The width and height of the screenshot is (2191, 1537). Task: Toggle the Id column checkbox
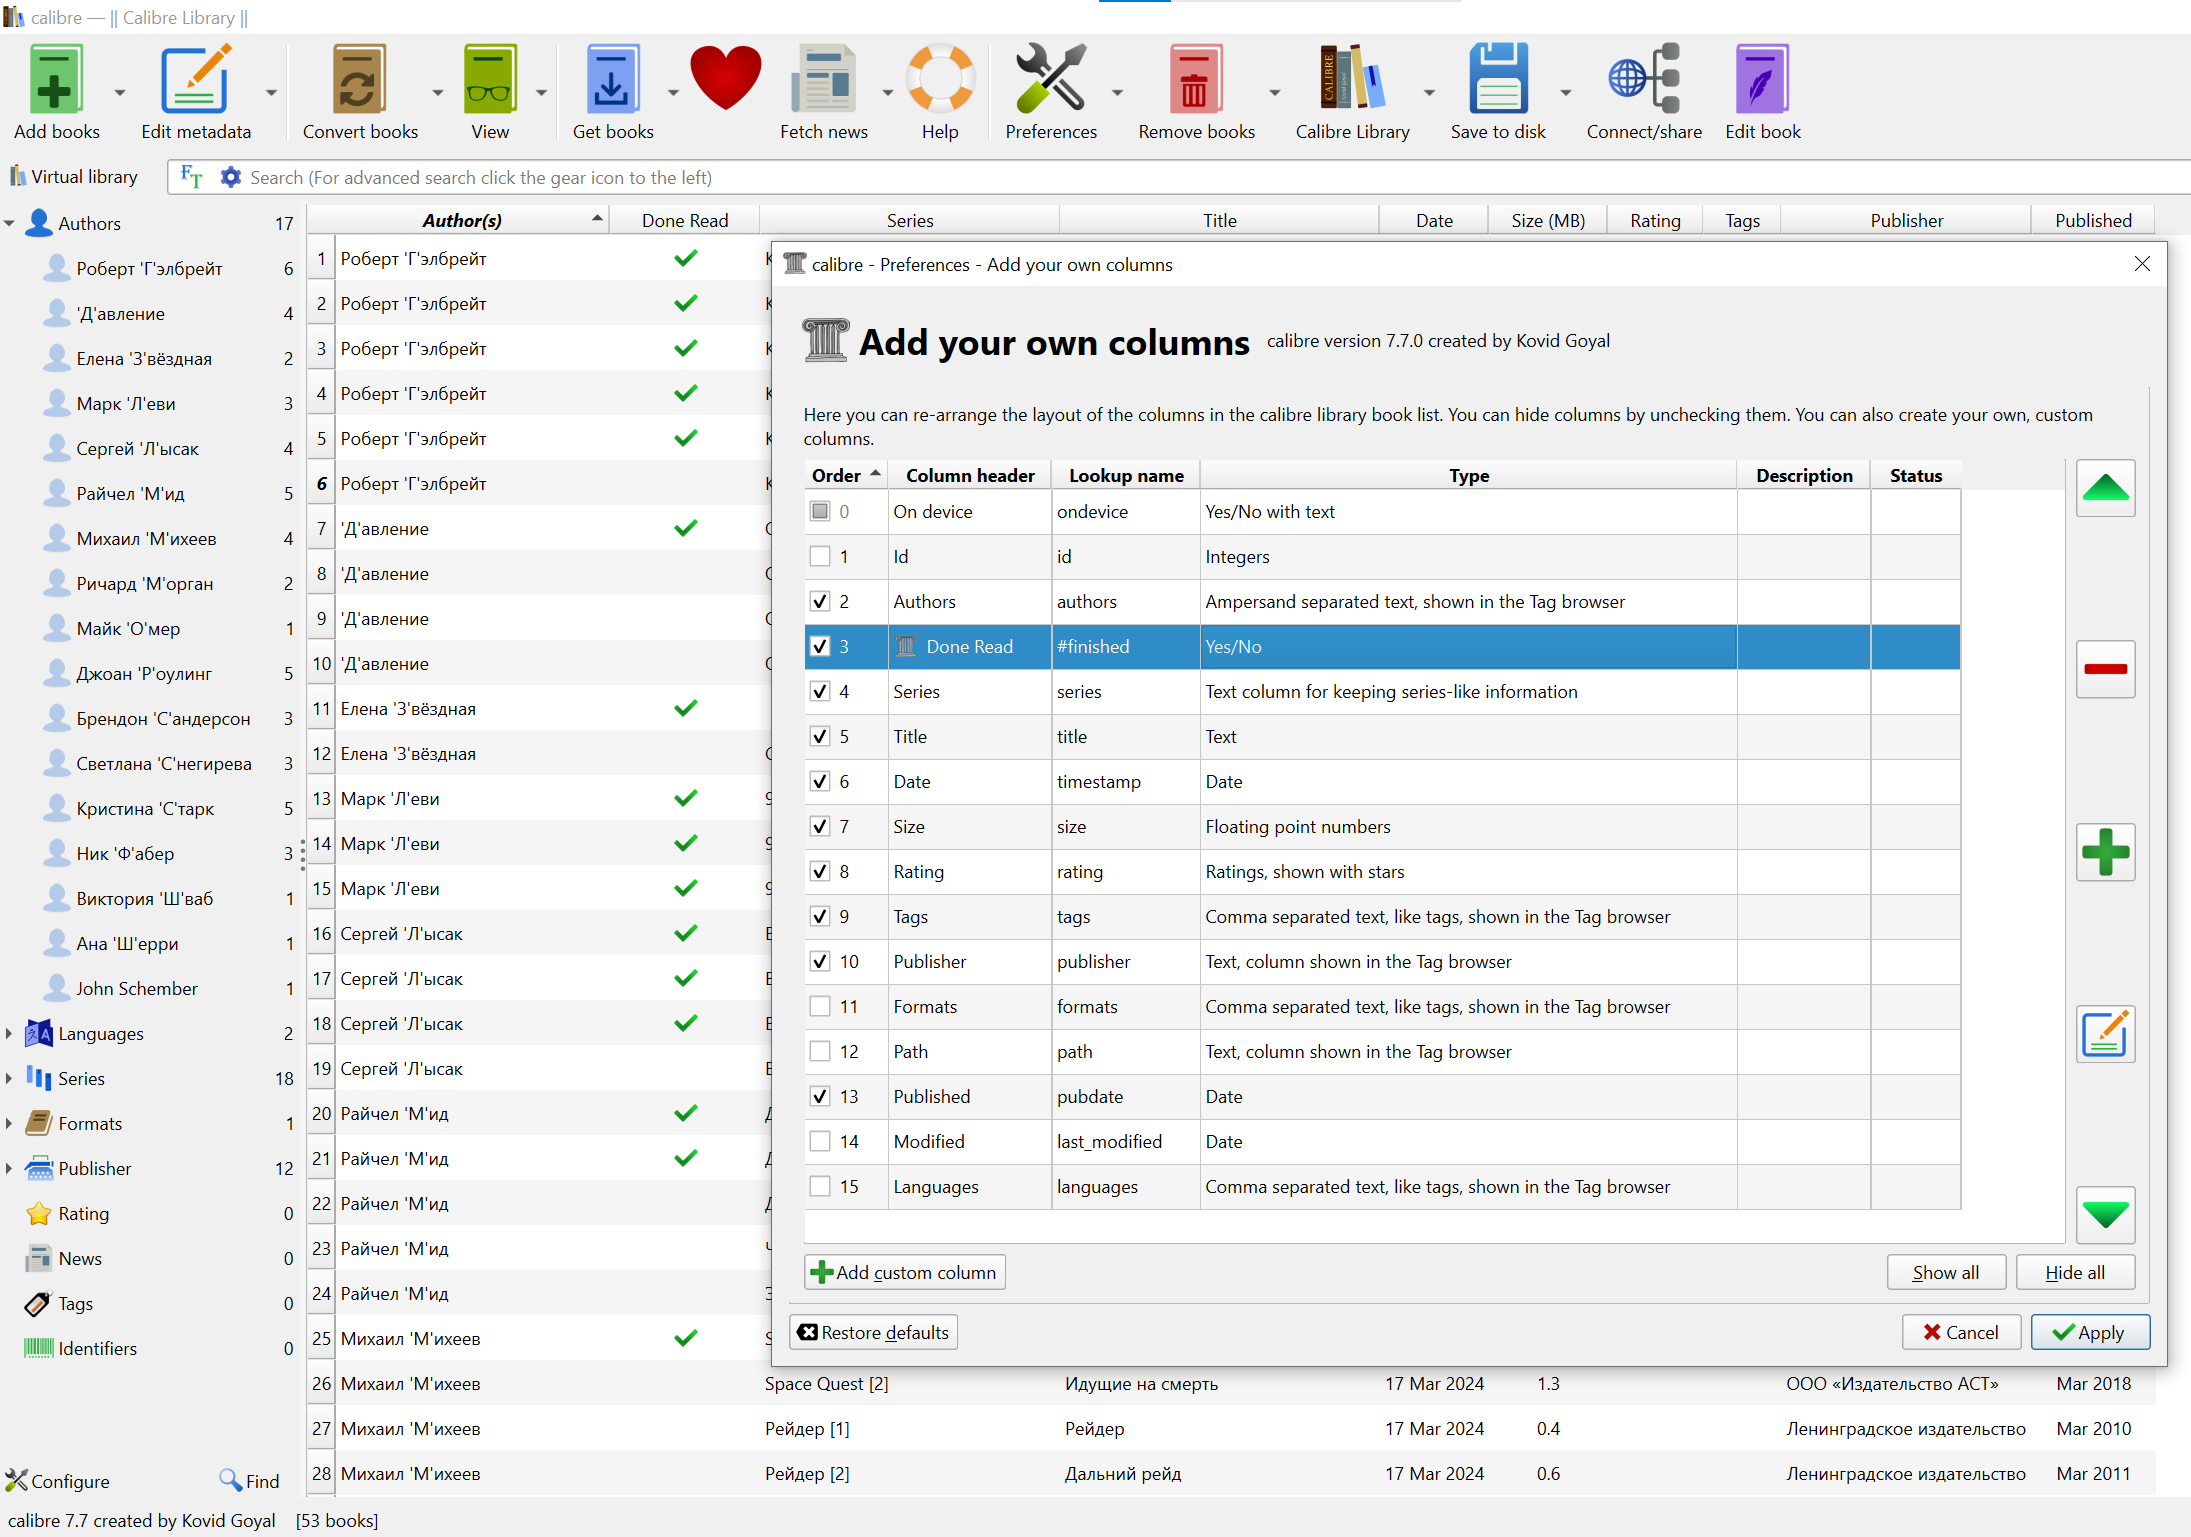(x=820, y=556)
